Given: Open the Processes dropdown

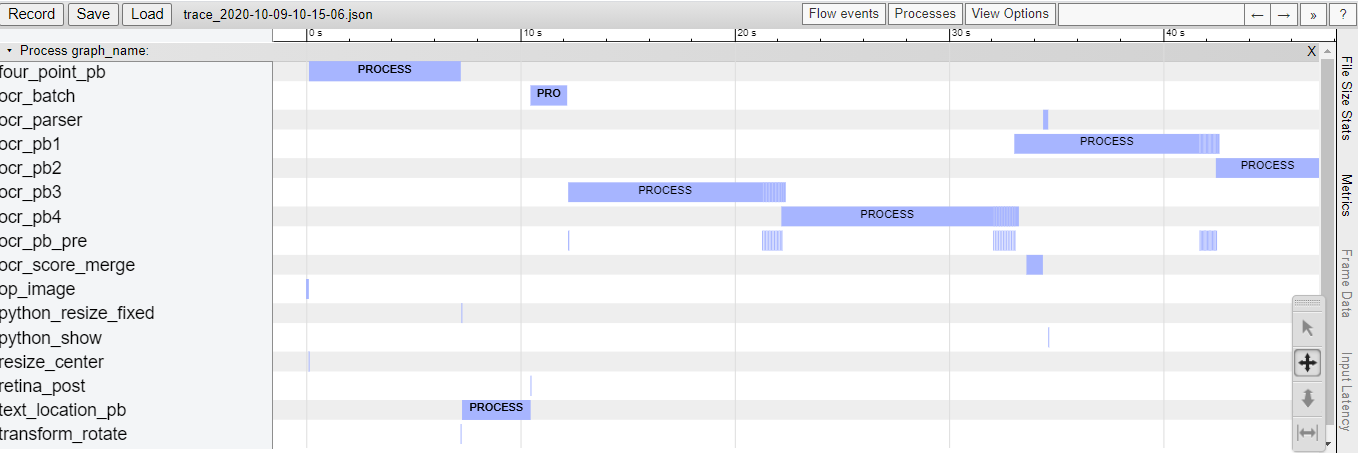Looking at the screenshot, I should 925,14.
